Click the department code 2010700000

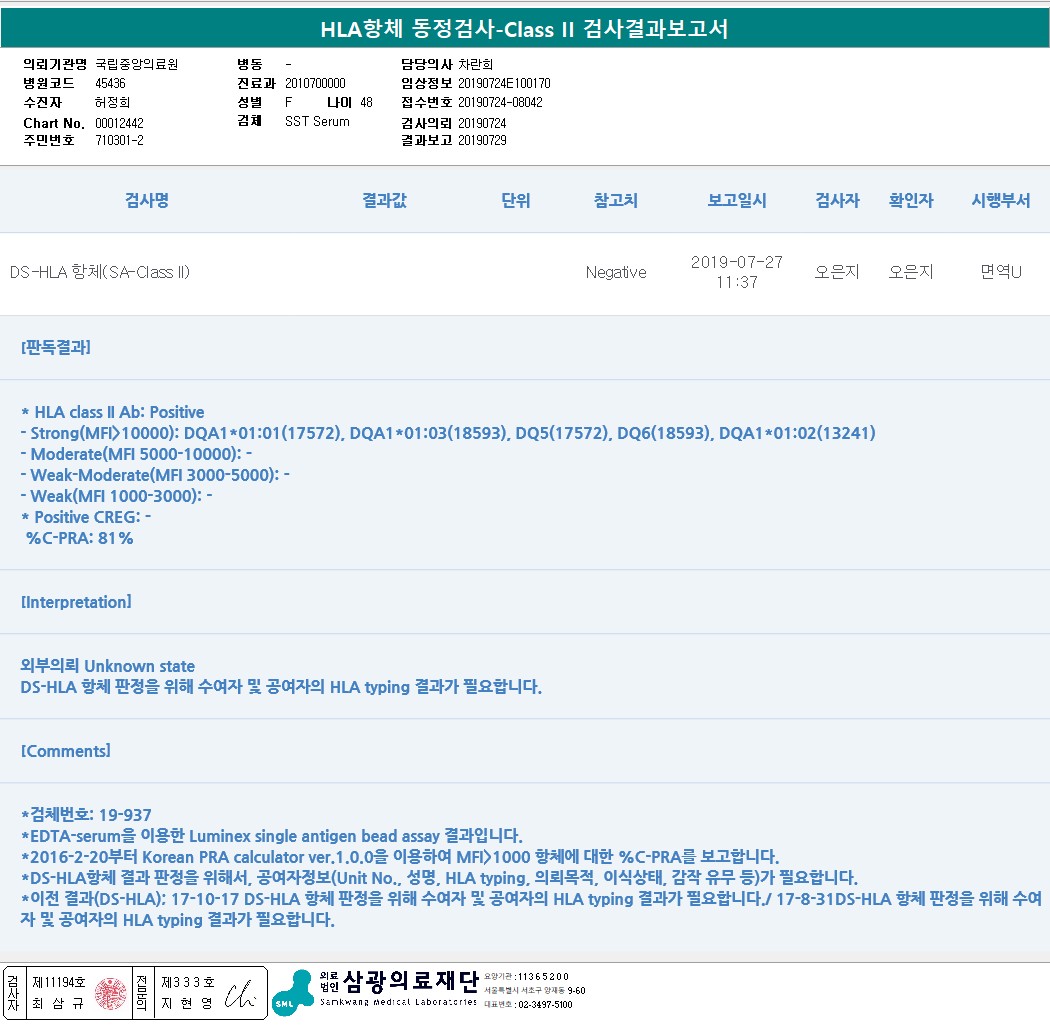315,83
